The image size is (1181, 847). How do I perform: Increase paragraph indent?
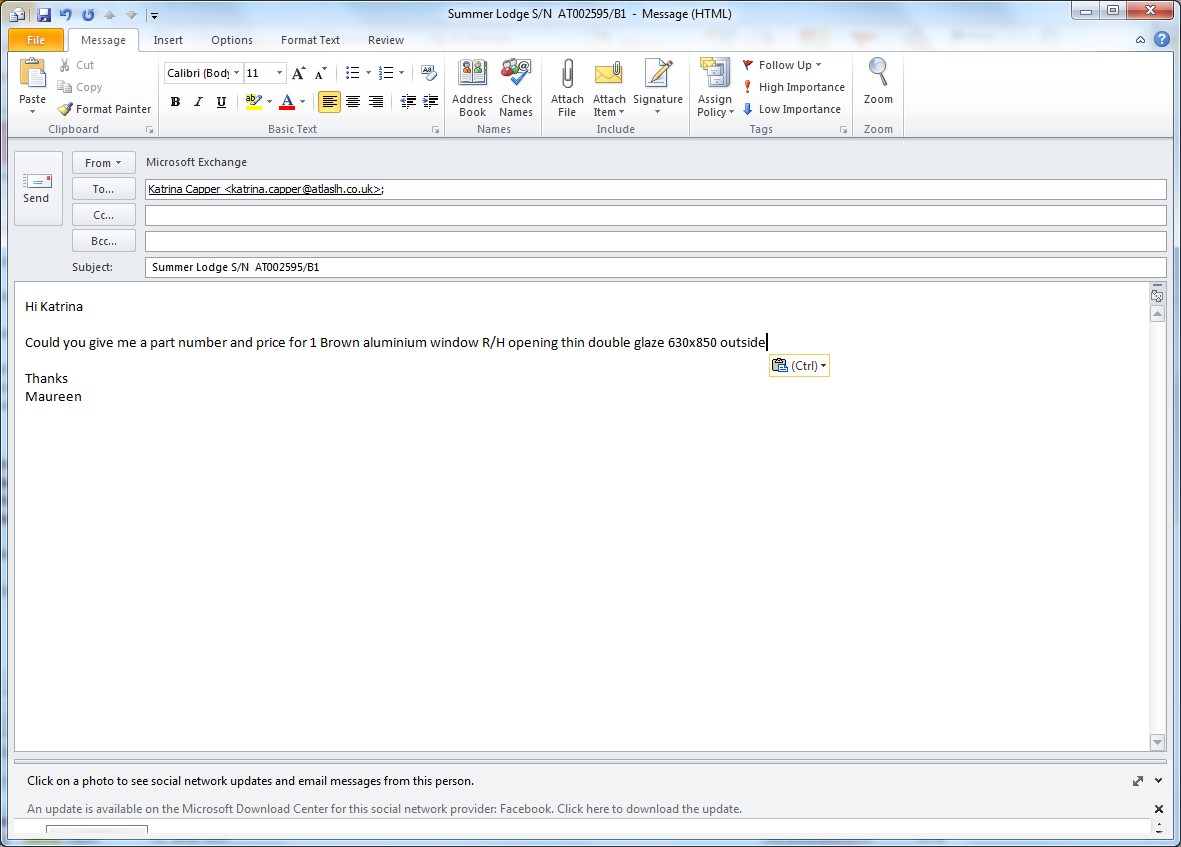tap(431, 102)
